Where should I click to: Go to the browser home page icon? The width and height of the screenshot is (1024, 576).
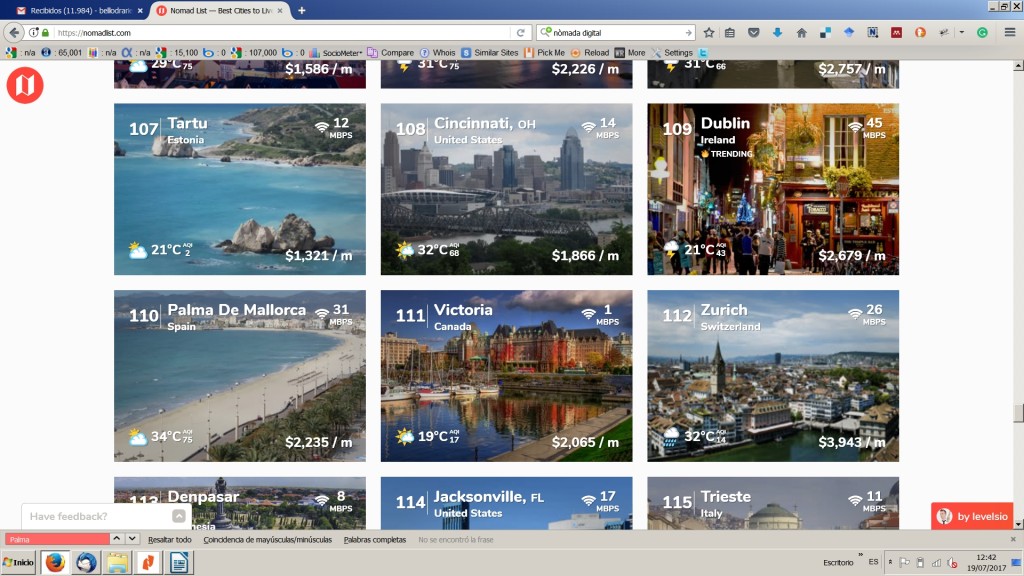coord(801,33)
